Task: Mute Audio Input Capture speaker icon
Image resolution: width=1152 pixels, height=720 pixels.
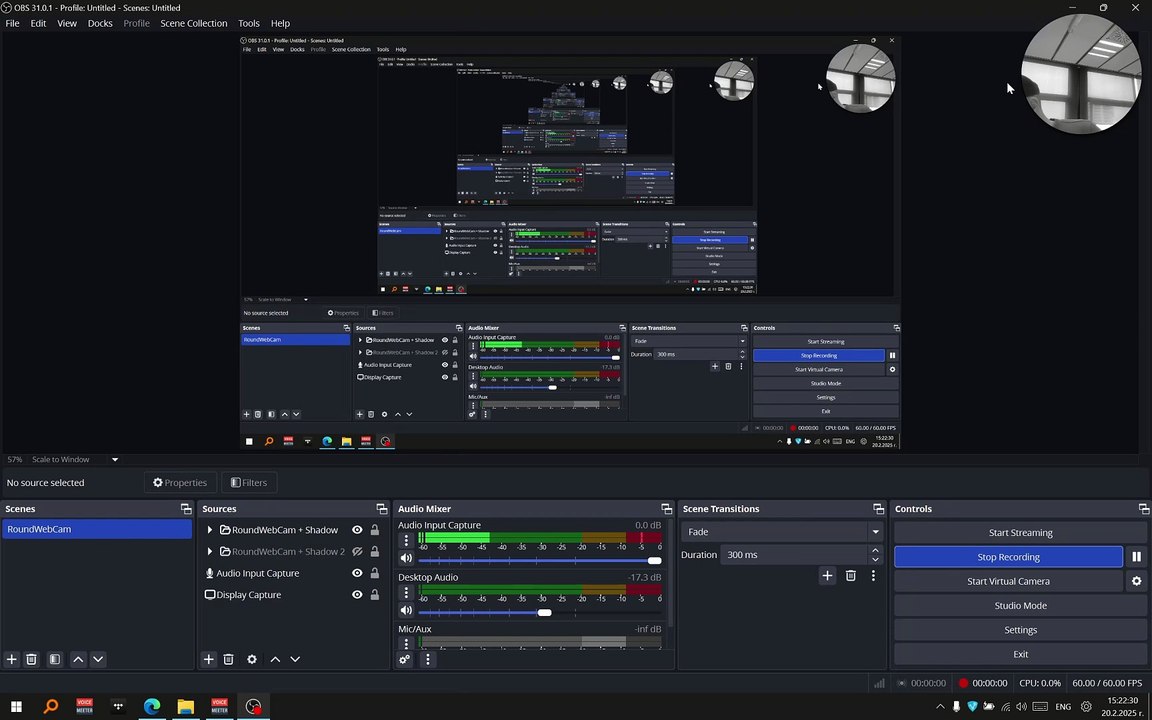Action: pyautogui.click(x=406, y=558)
